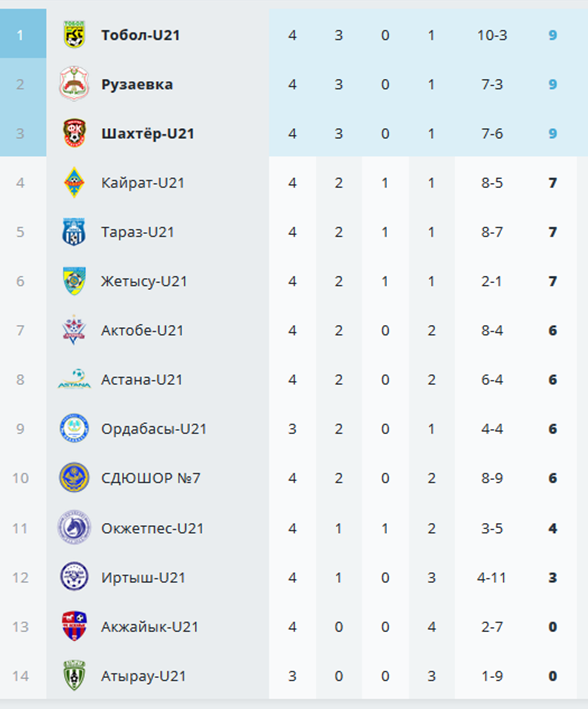Screen dimensions: 588x709
Task: Click the Шахтёр-U21 club logo
Action: tap(74, 133)
